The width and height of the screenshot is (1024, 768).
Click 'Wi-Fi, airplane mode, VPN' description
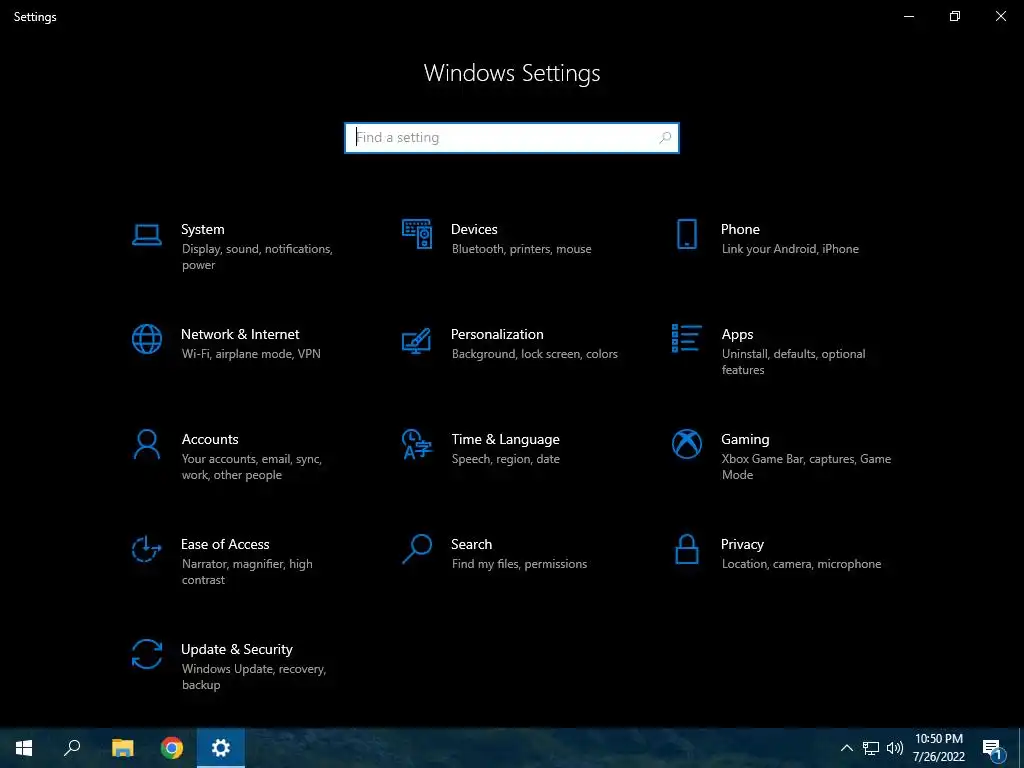click(251, 354)
